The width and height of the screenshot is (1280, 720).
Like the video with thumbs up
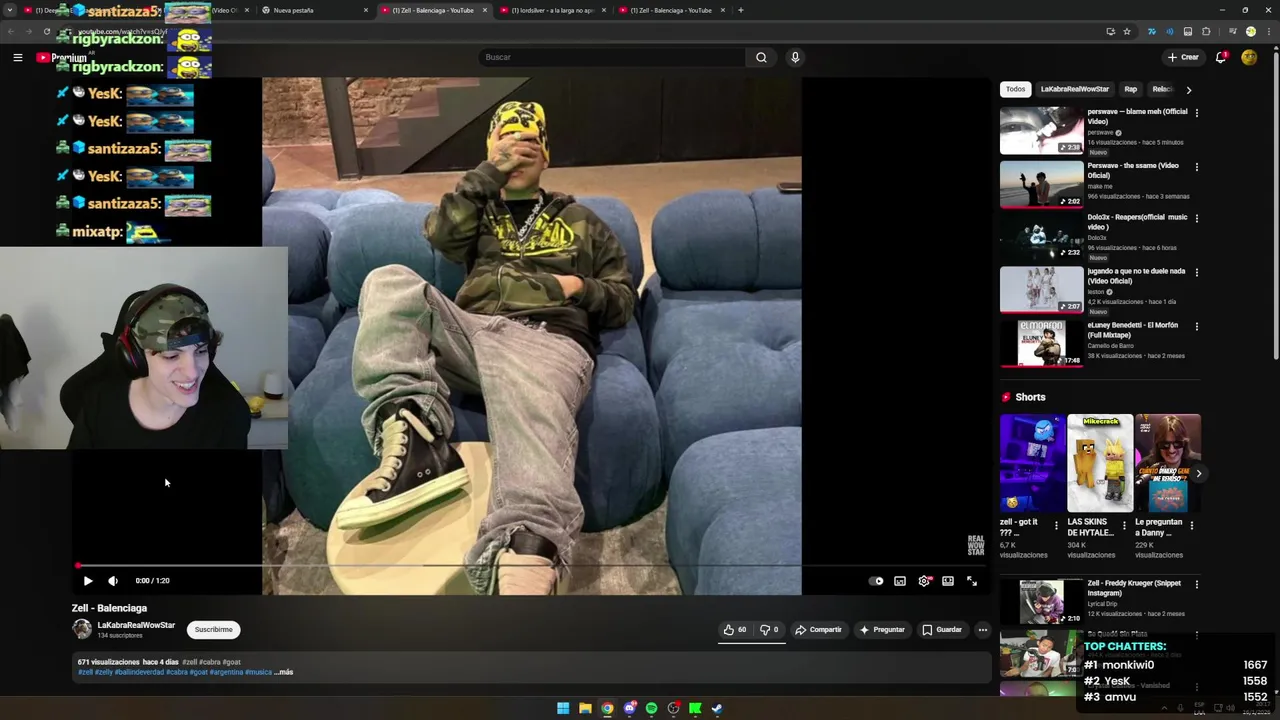click(x=735, y=630)
